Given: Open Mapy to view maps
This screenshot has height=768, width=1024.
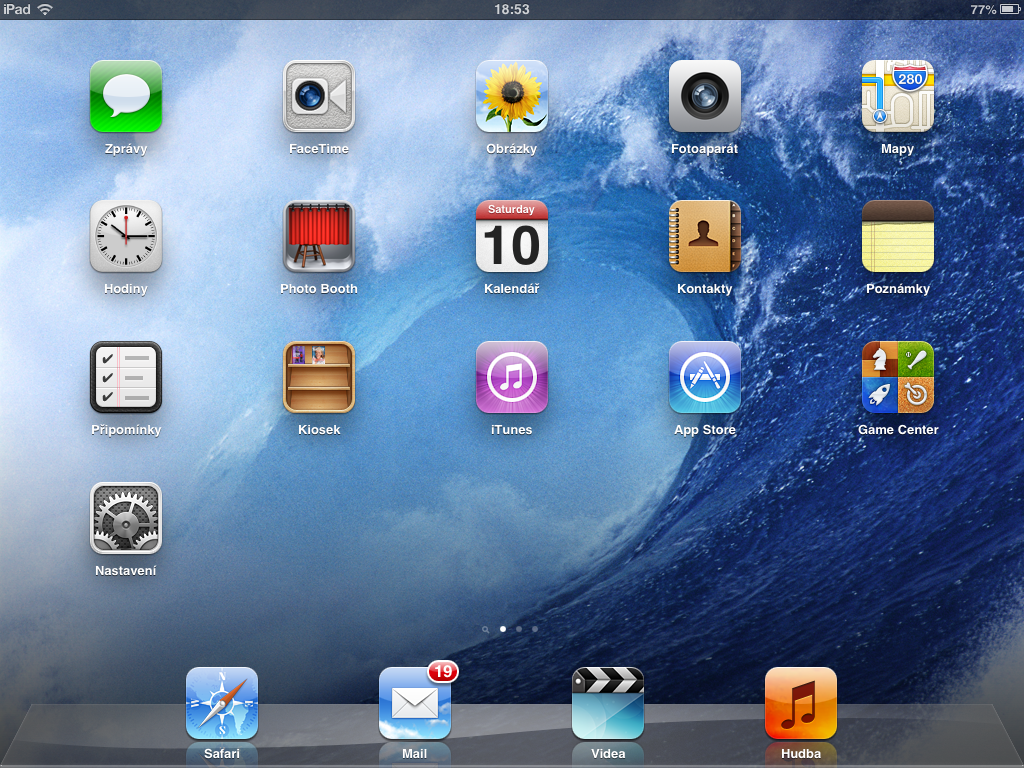Looking at the screenshot, I should tap(897, 97).
